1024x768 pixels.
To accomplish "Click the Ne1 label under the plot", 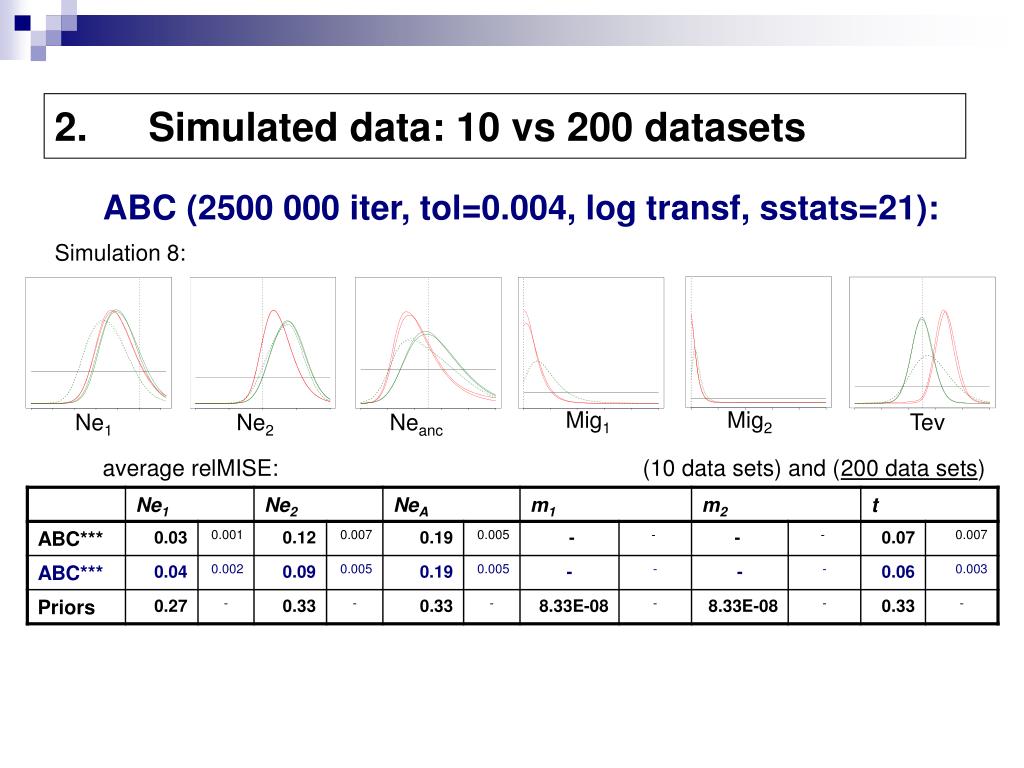I will [x=93, y=424].
